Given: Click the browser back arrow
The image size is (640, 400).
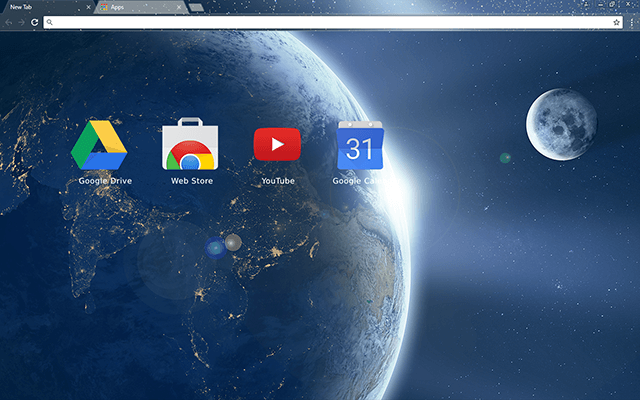Looking at the screenshot, I should (8, 21).
